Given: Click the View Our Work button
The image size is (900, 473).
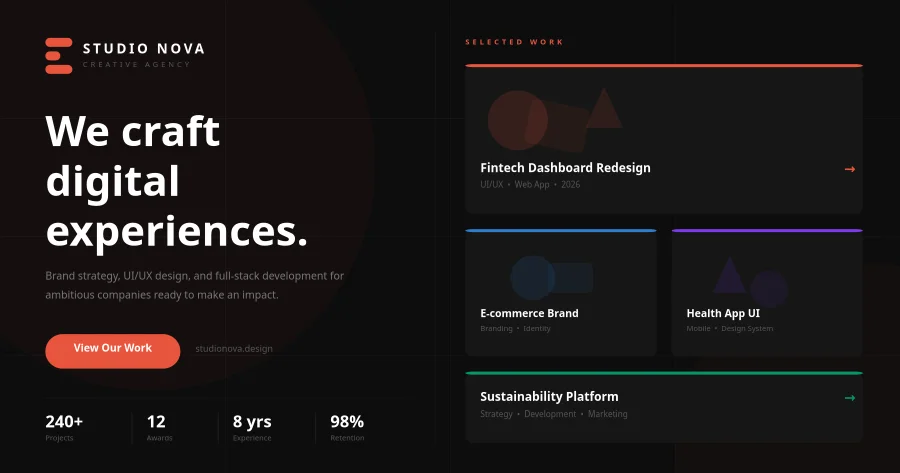Looking at the screenshot, I should click(x=112, y=351).
